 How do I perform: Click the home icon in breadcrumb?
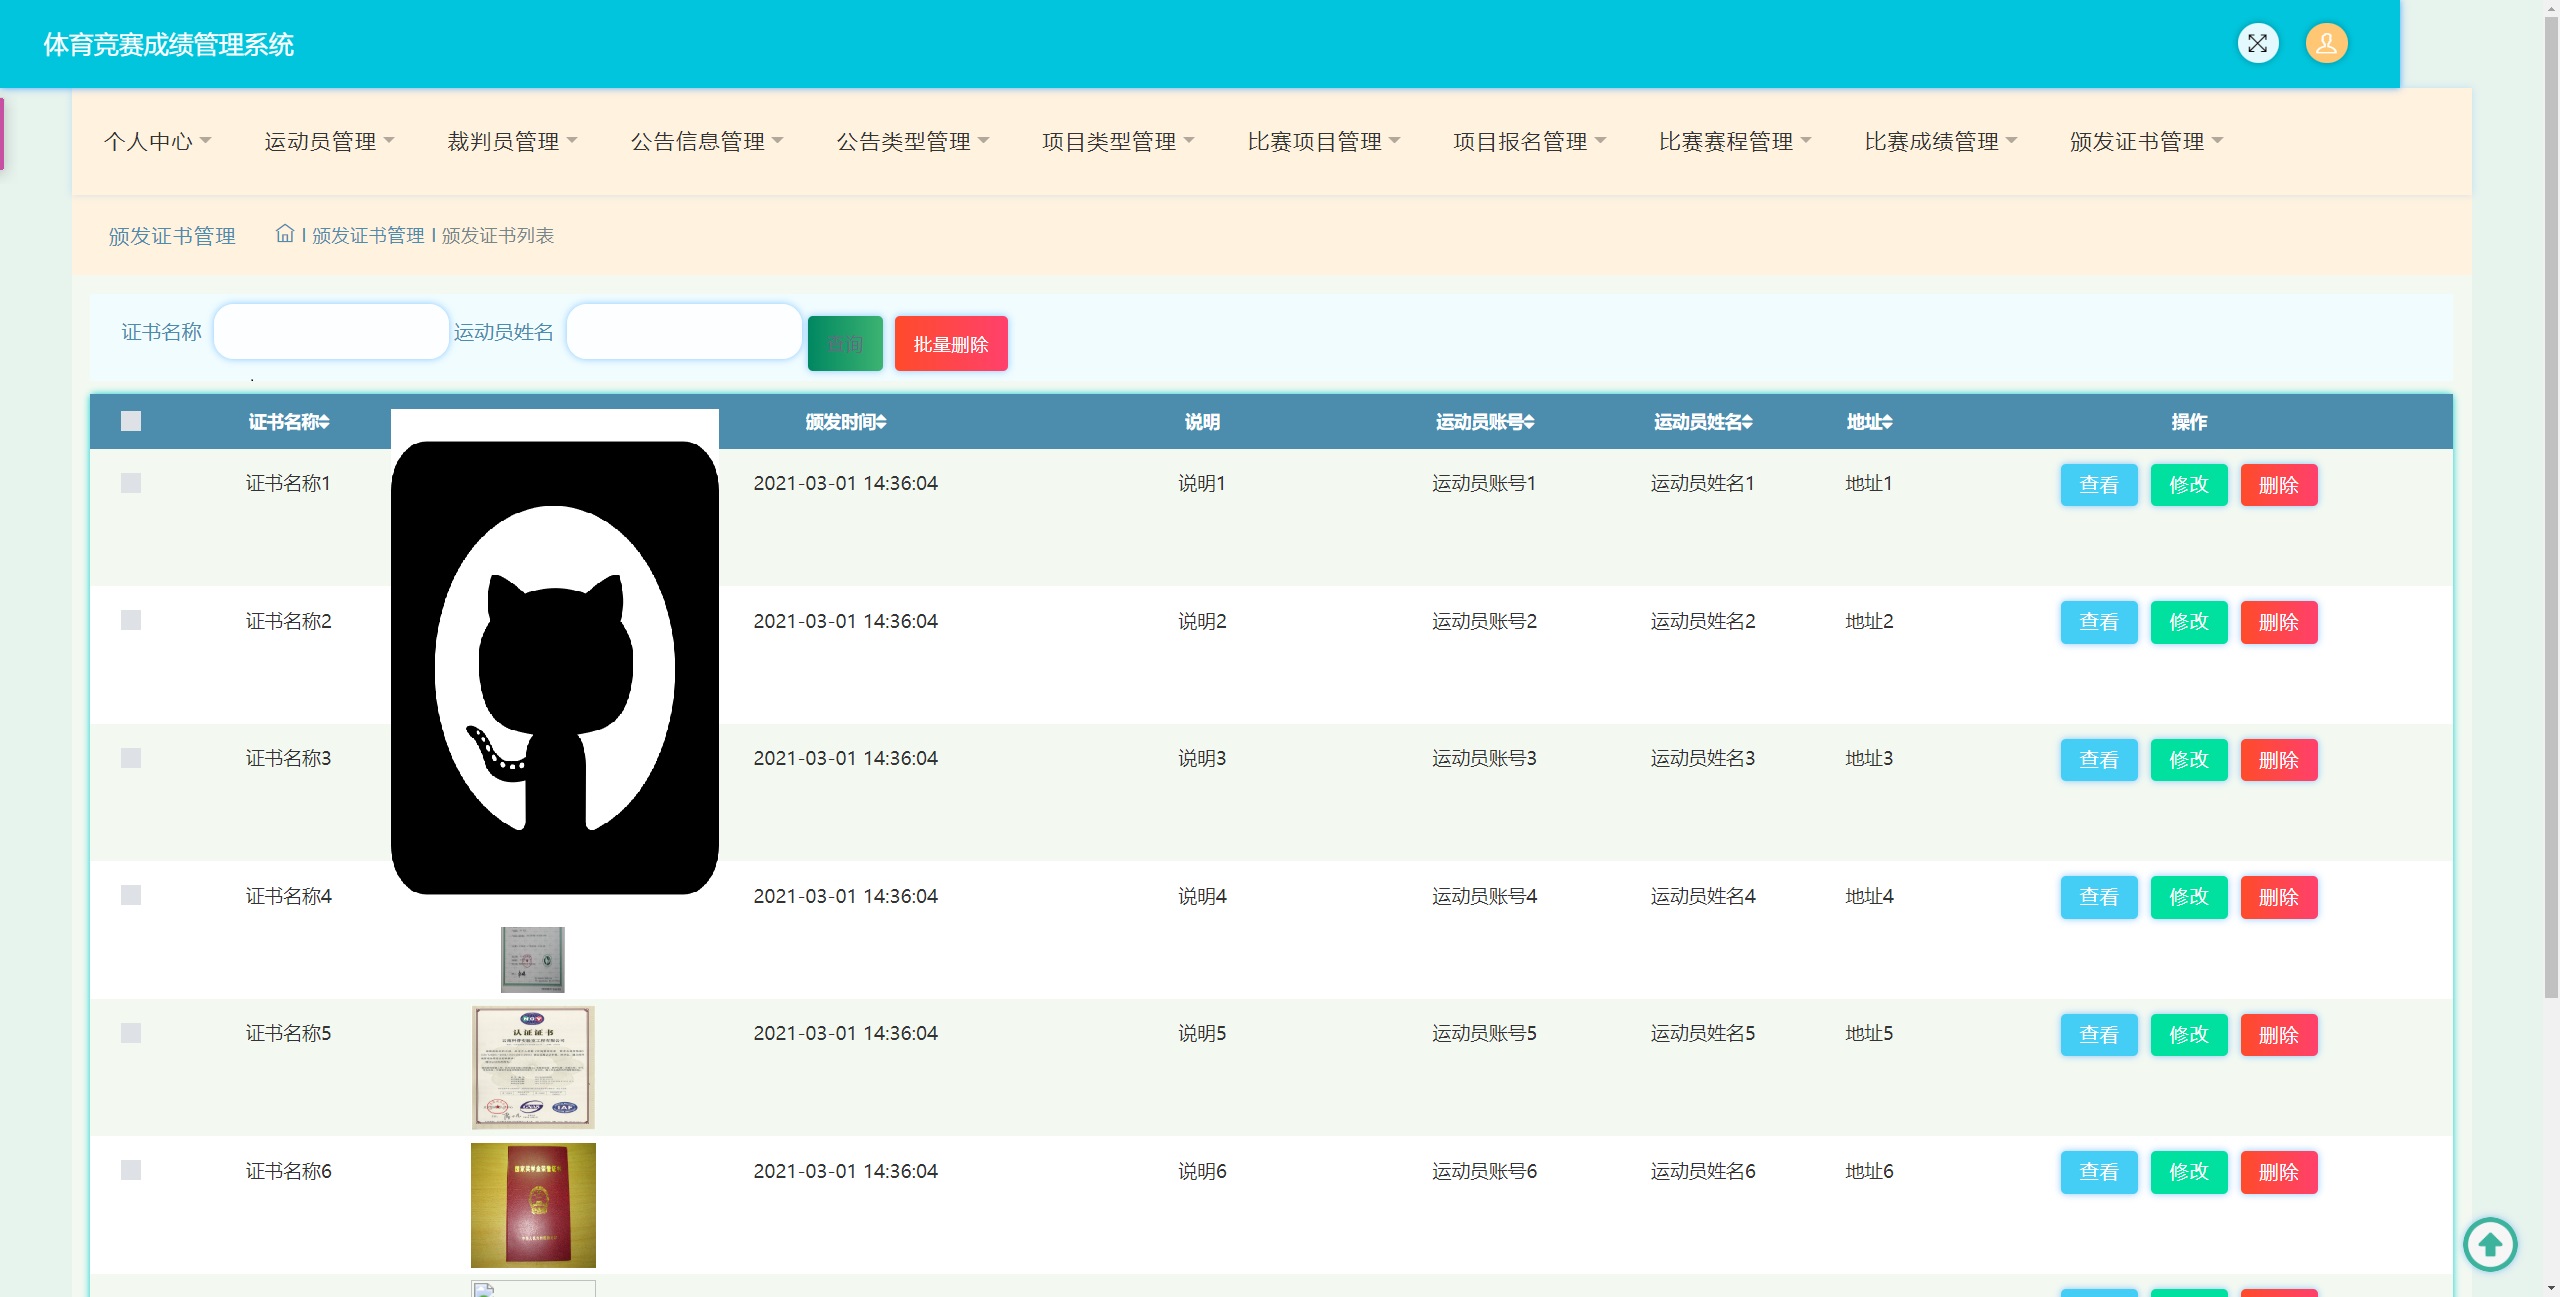285,234
